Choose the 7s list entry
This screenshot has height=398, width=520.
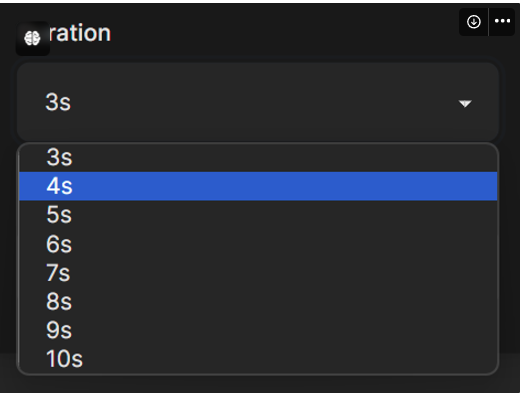[258, 273]
